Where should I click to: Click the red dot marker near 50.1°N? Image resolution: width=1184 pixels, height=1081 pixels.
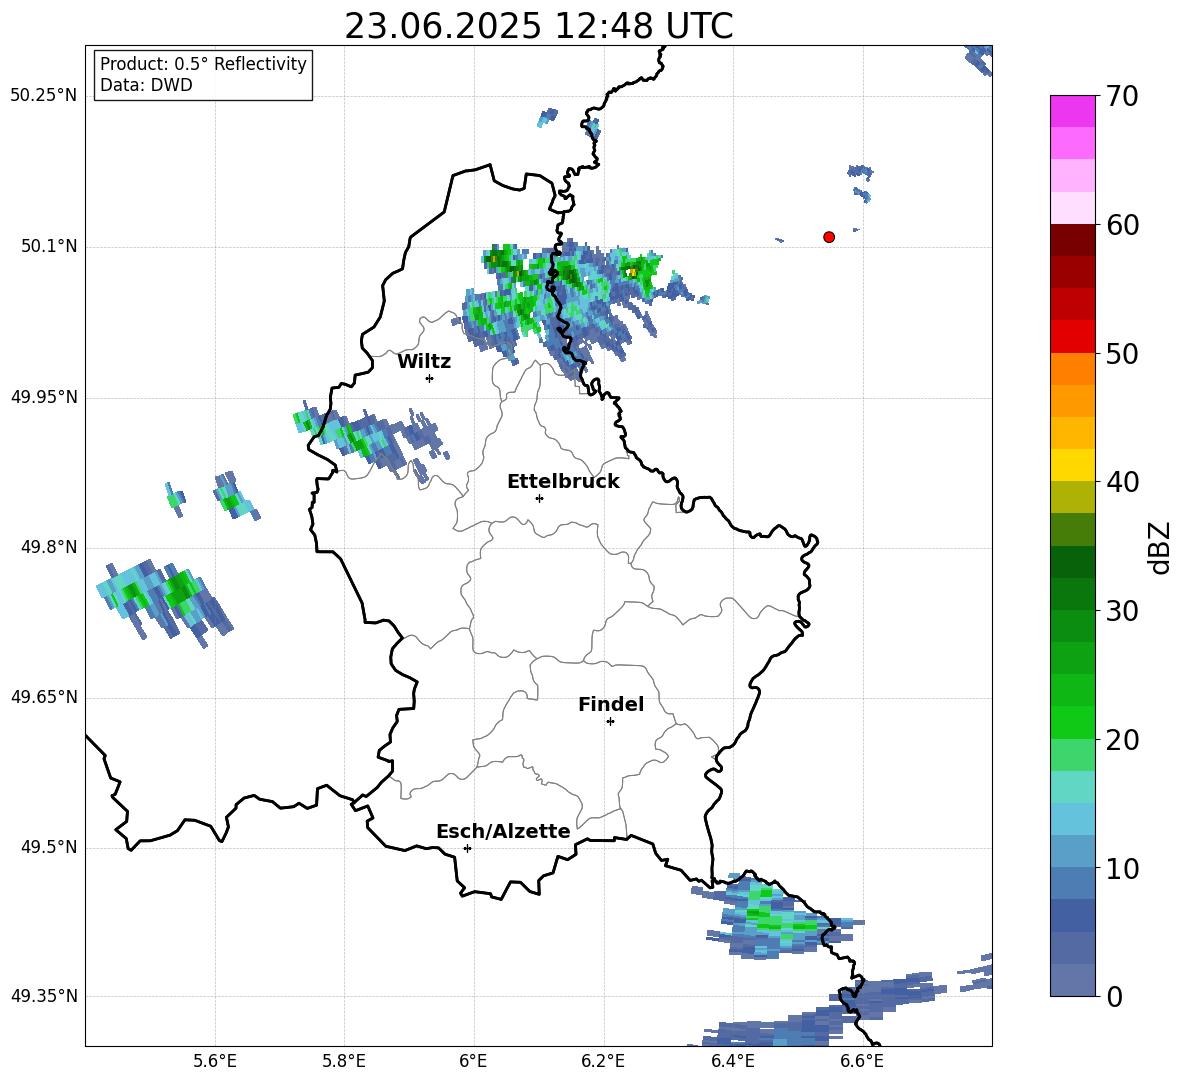click(829, 237)
